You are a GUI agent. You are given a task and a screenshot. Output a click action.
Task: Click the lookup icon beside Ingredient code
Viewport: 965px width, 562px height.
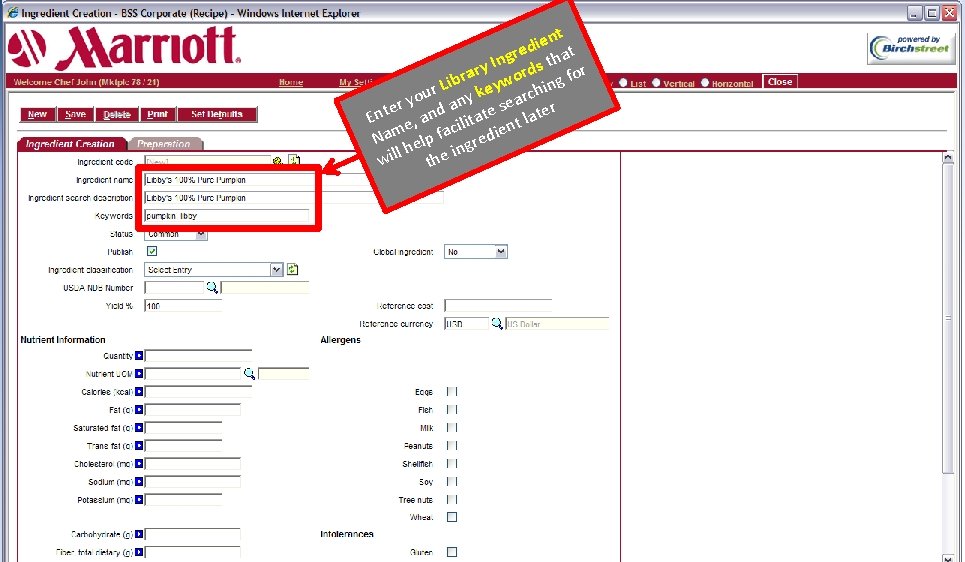click(x=278, y=161)
